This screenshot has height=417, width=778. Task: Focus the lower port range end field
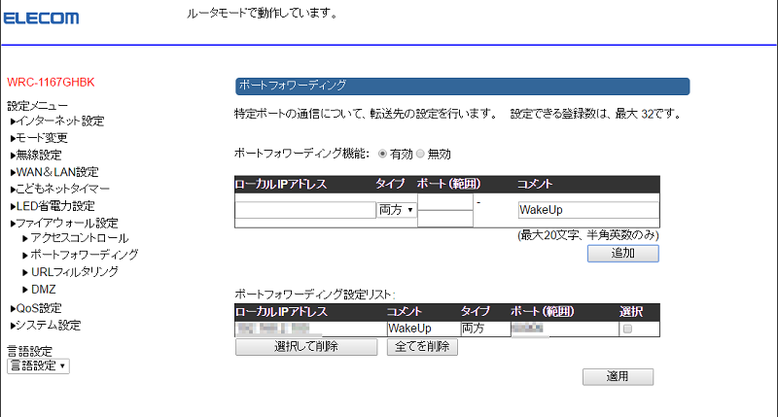tap(445, 218)
